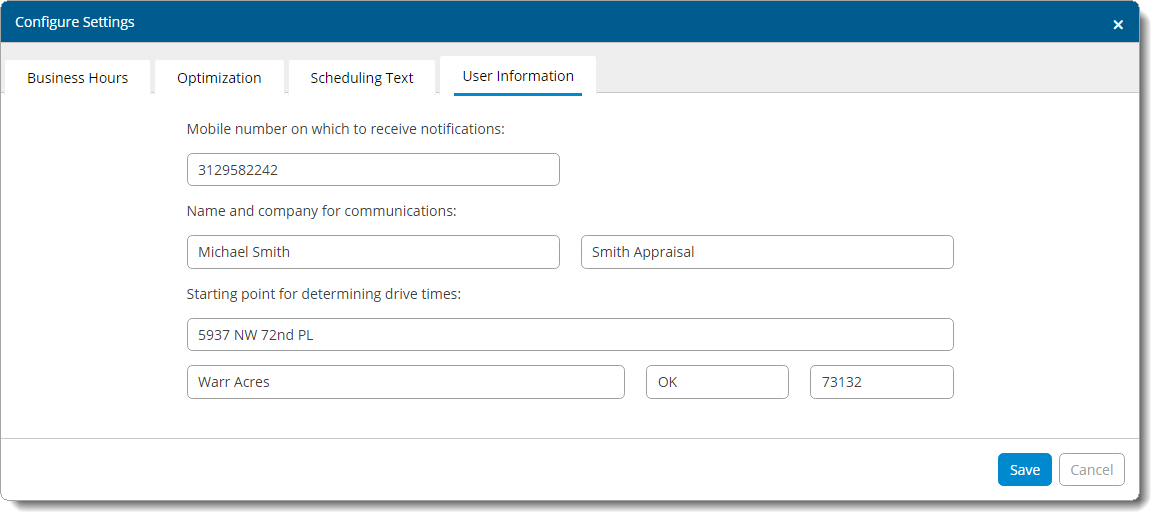Screen dimensions: 1160x521
Task: Click the starting point drive times label
Action: [x=323, y=294]
